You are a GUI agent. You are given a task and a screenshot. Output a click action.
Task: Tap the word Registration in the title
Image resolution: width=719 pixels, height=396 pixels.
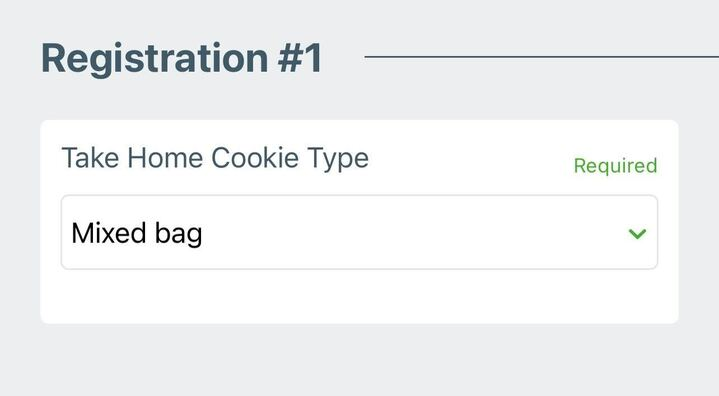(x=155, y=59)
